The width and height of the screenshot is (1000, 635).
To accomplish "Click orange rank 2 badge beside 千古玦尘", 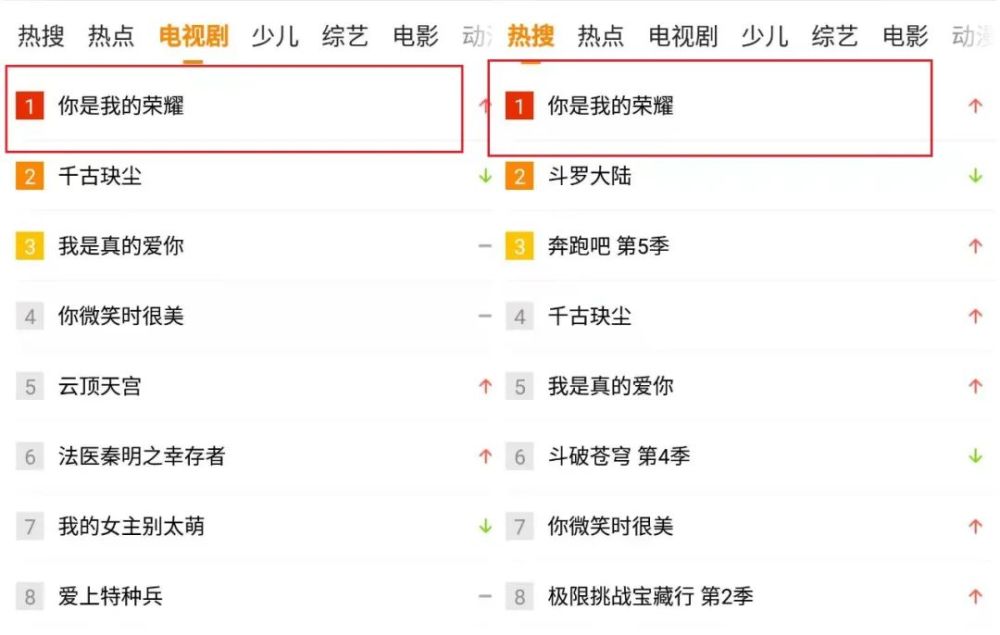I will click(x=30, y=176).
